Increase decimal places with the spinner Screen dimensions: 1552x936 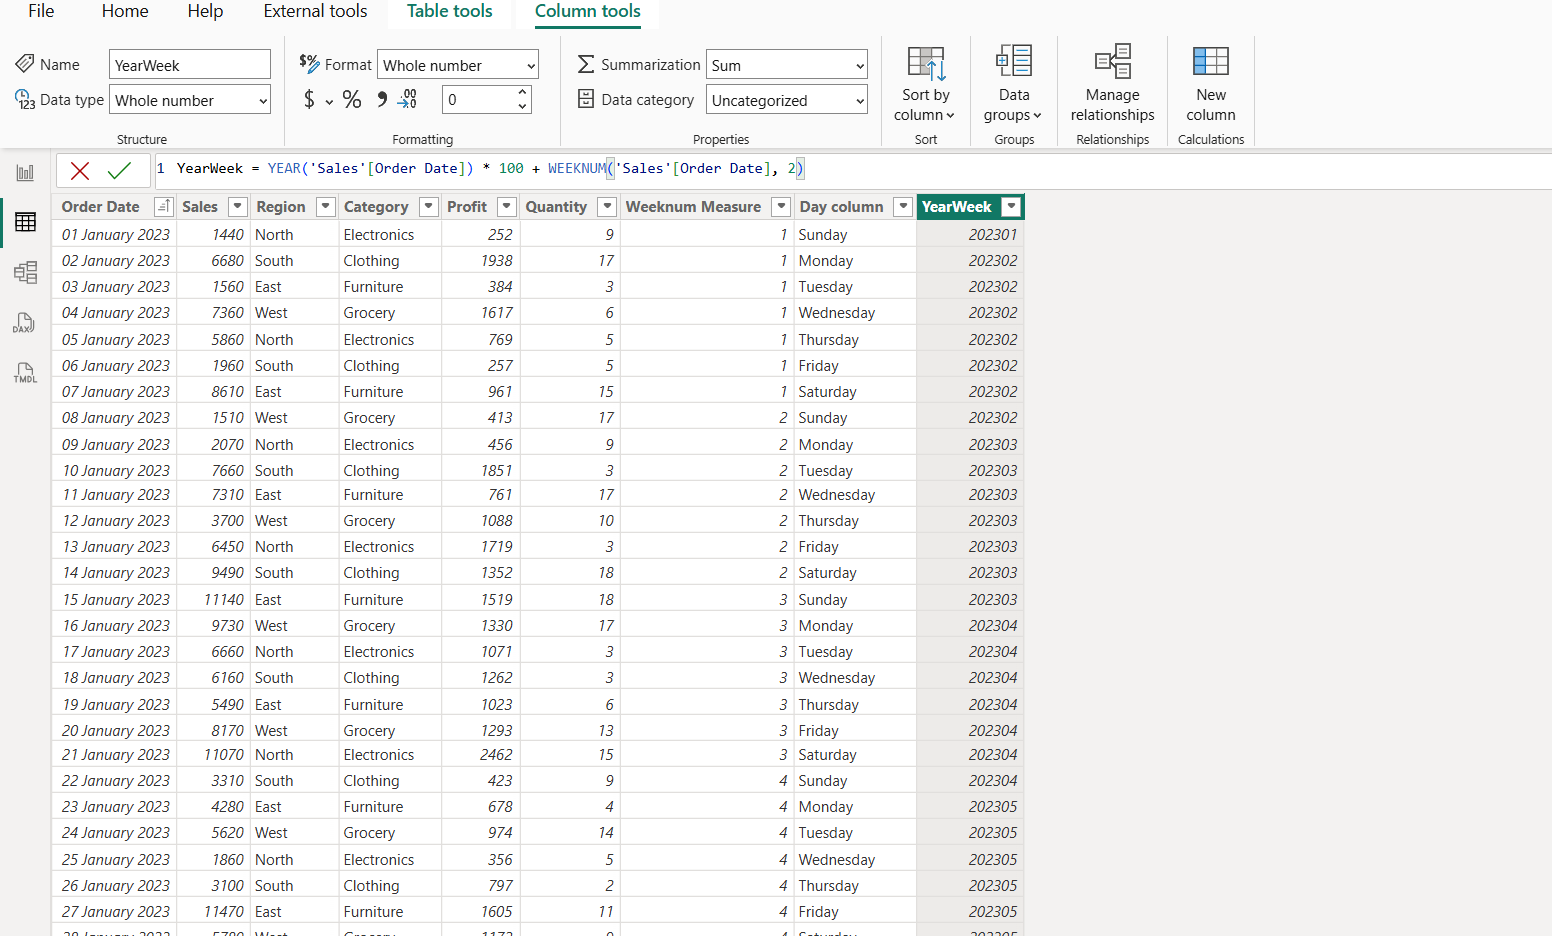[522, 93]
